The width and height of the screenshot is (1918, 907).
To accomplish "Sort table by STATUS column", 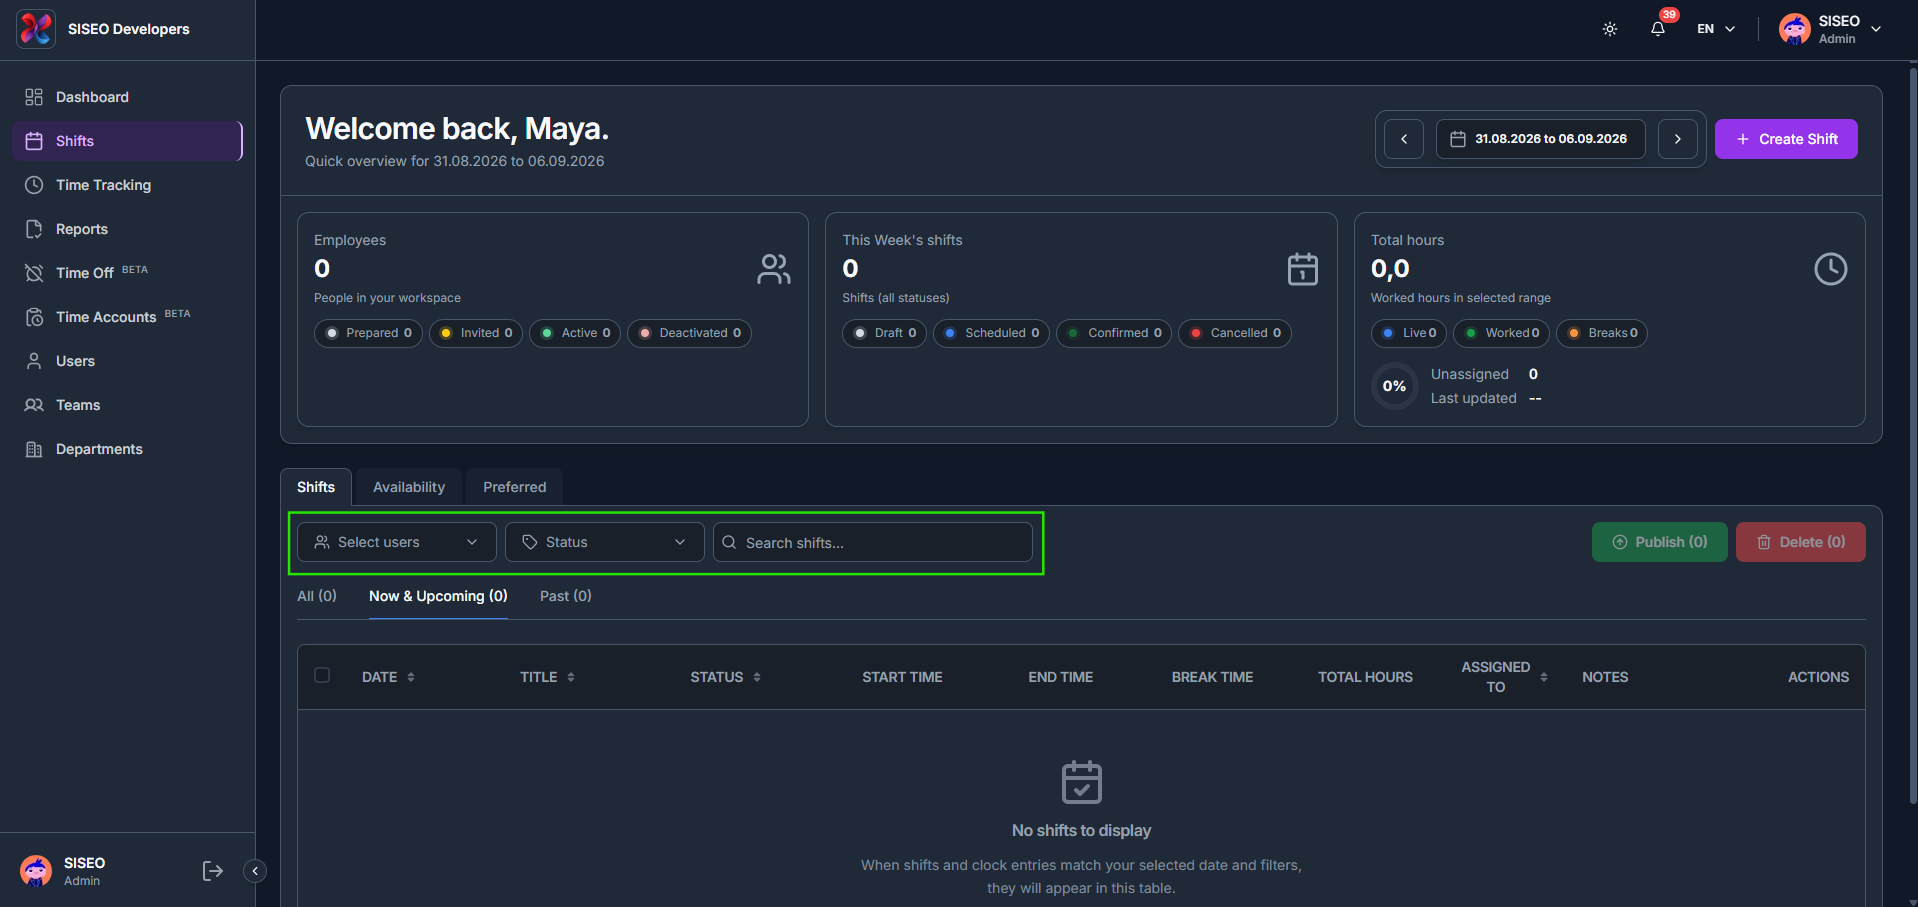I will point(725,677).
